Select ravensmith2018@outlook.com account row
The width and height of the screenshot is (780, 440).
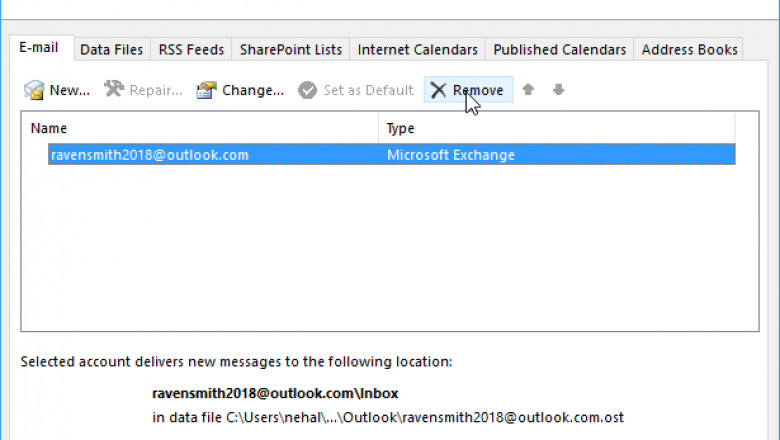391,155
